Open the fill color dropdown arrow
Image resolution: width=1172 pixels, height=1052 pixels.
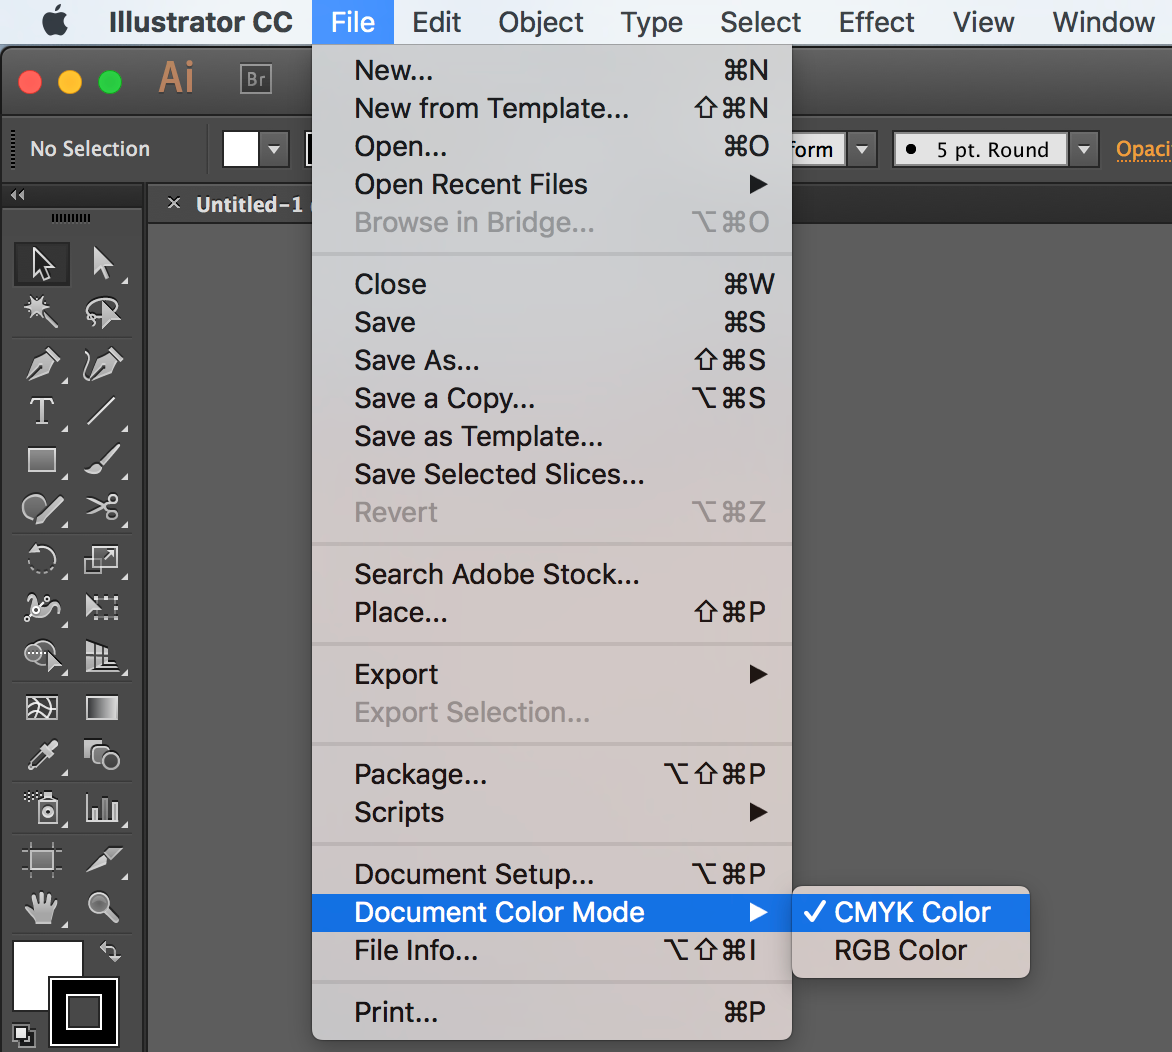(x=275, y=150)
